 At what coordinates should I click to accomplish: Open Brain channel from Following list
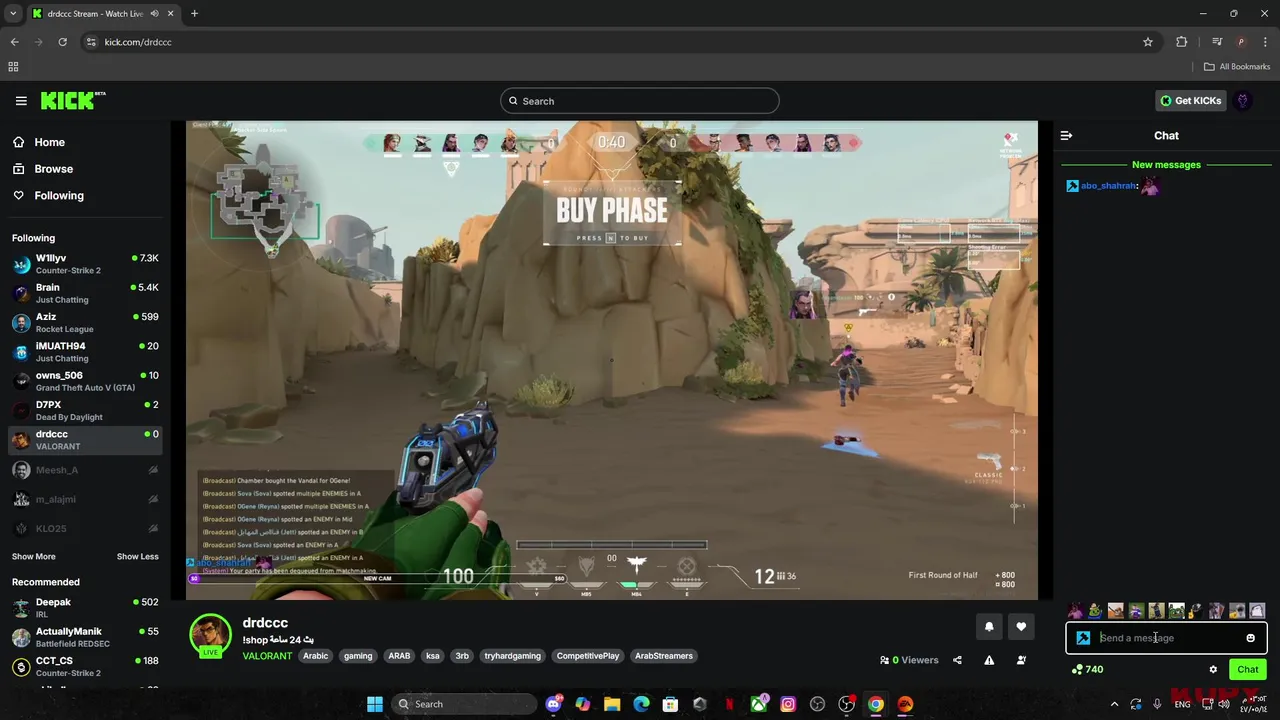pyautogui.click(x=86, y=293)
